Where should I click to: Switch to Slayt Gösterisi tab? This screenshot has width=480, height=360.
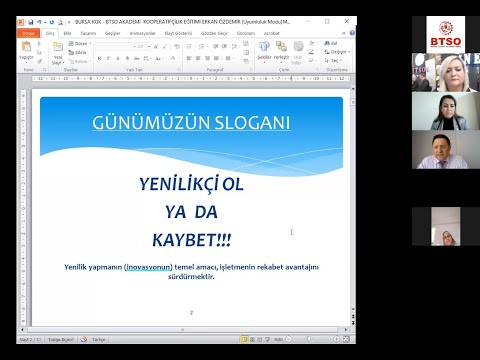tap(178, 33)
